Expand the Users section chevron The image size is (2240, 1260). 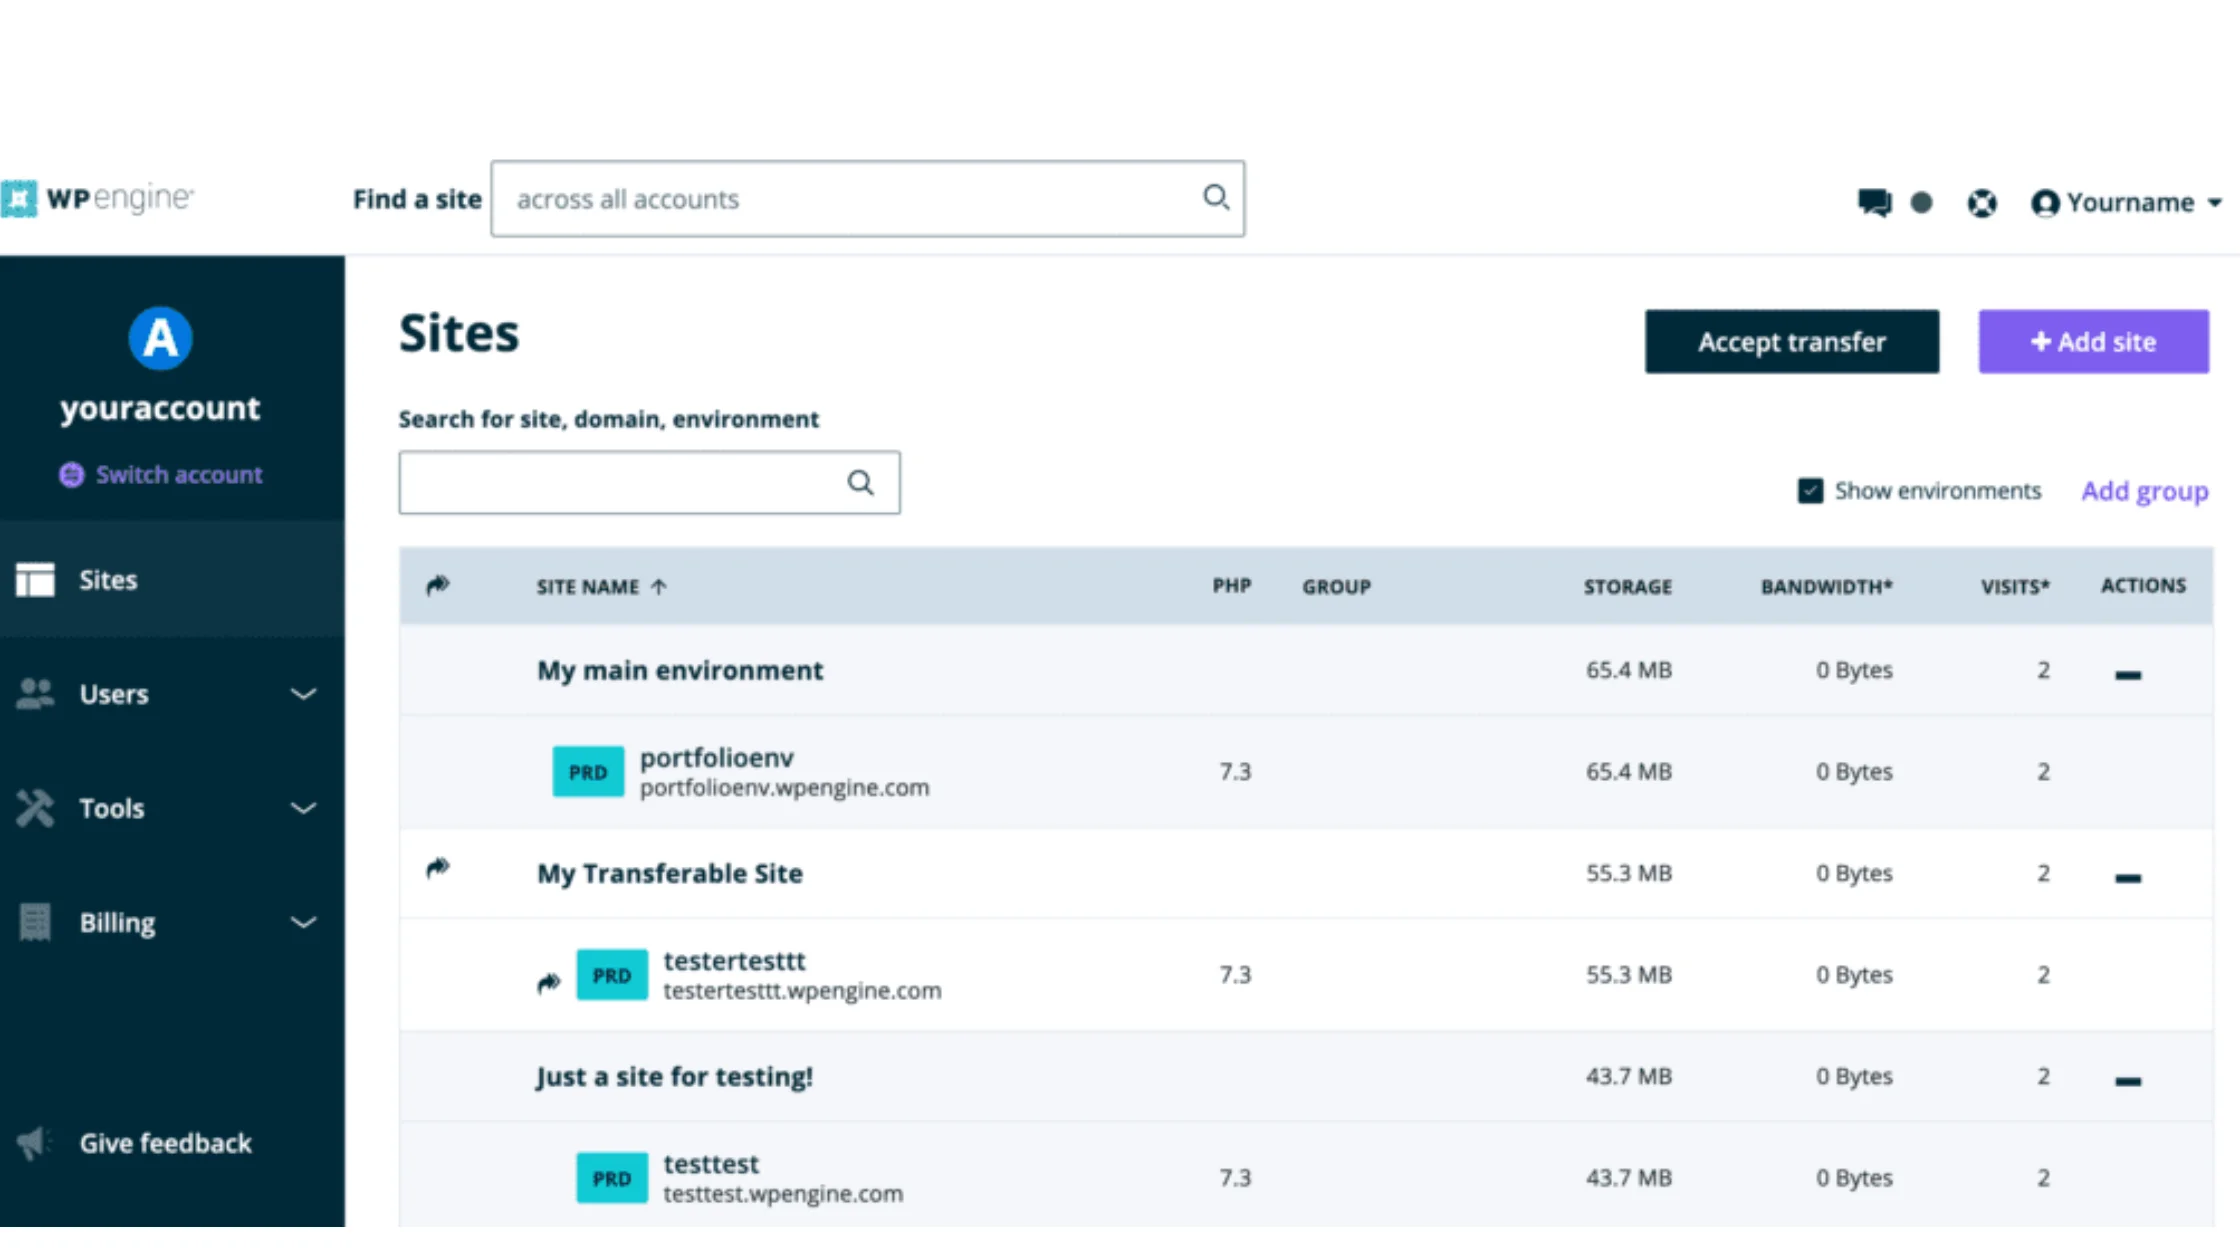[x=303, y=693]
